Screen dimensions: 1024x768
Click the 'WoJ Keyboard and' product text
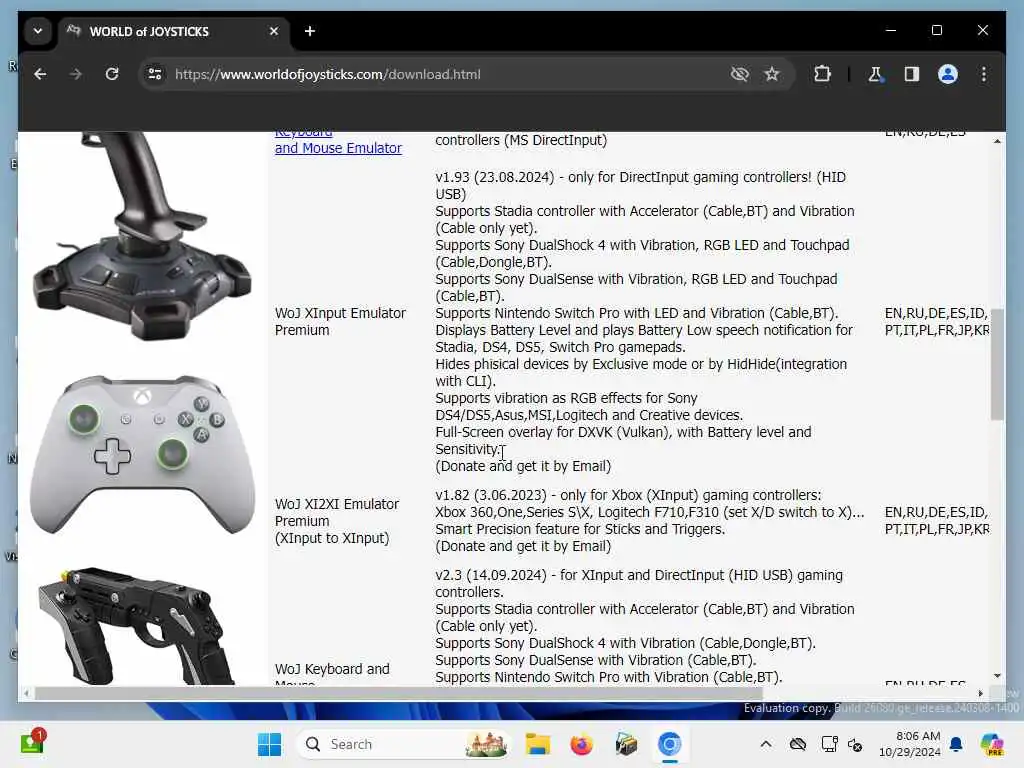[x=332, y=669]
